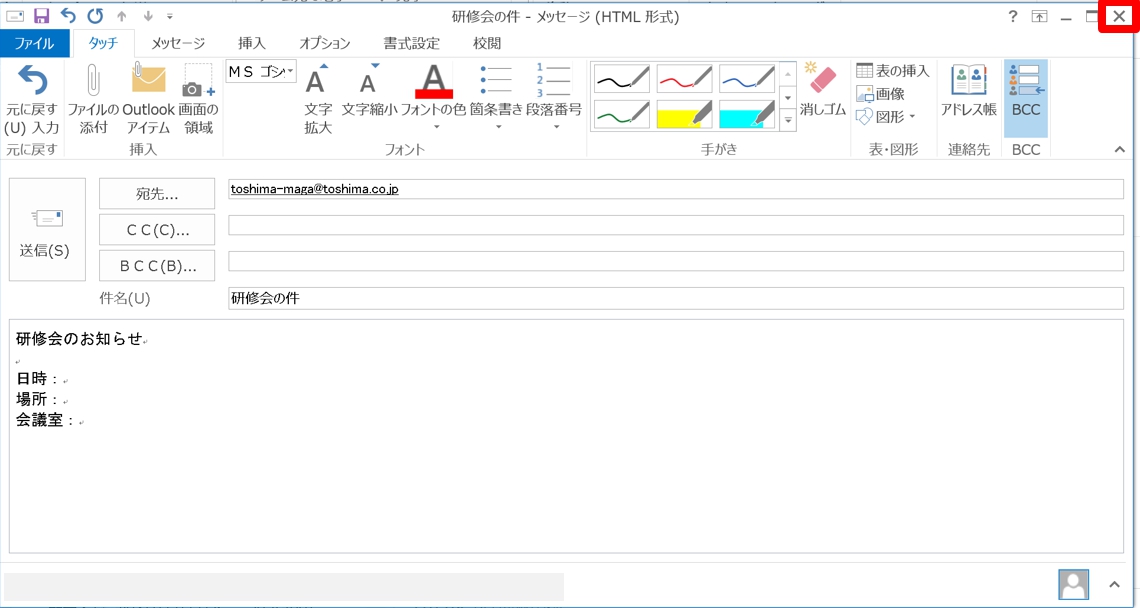Switch to the 挿入 ribbon tab

click(251, 43)
